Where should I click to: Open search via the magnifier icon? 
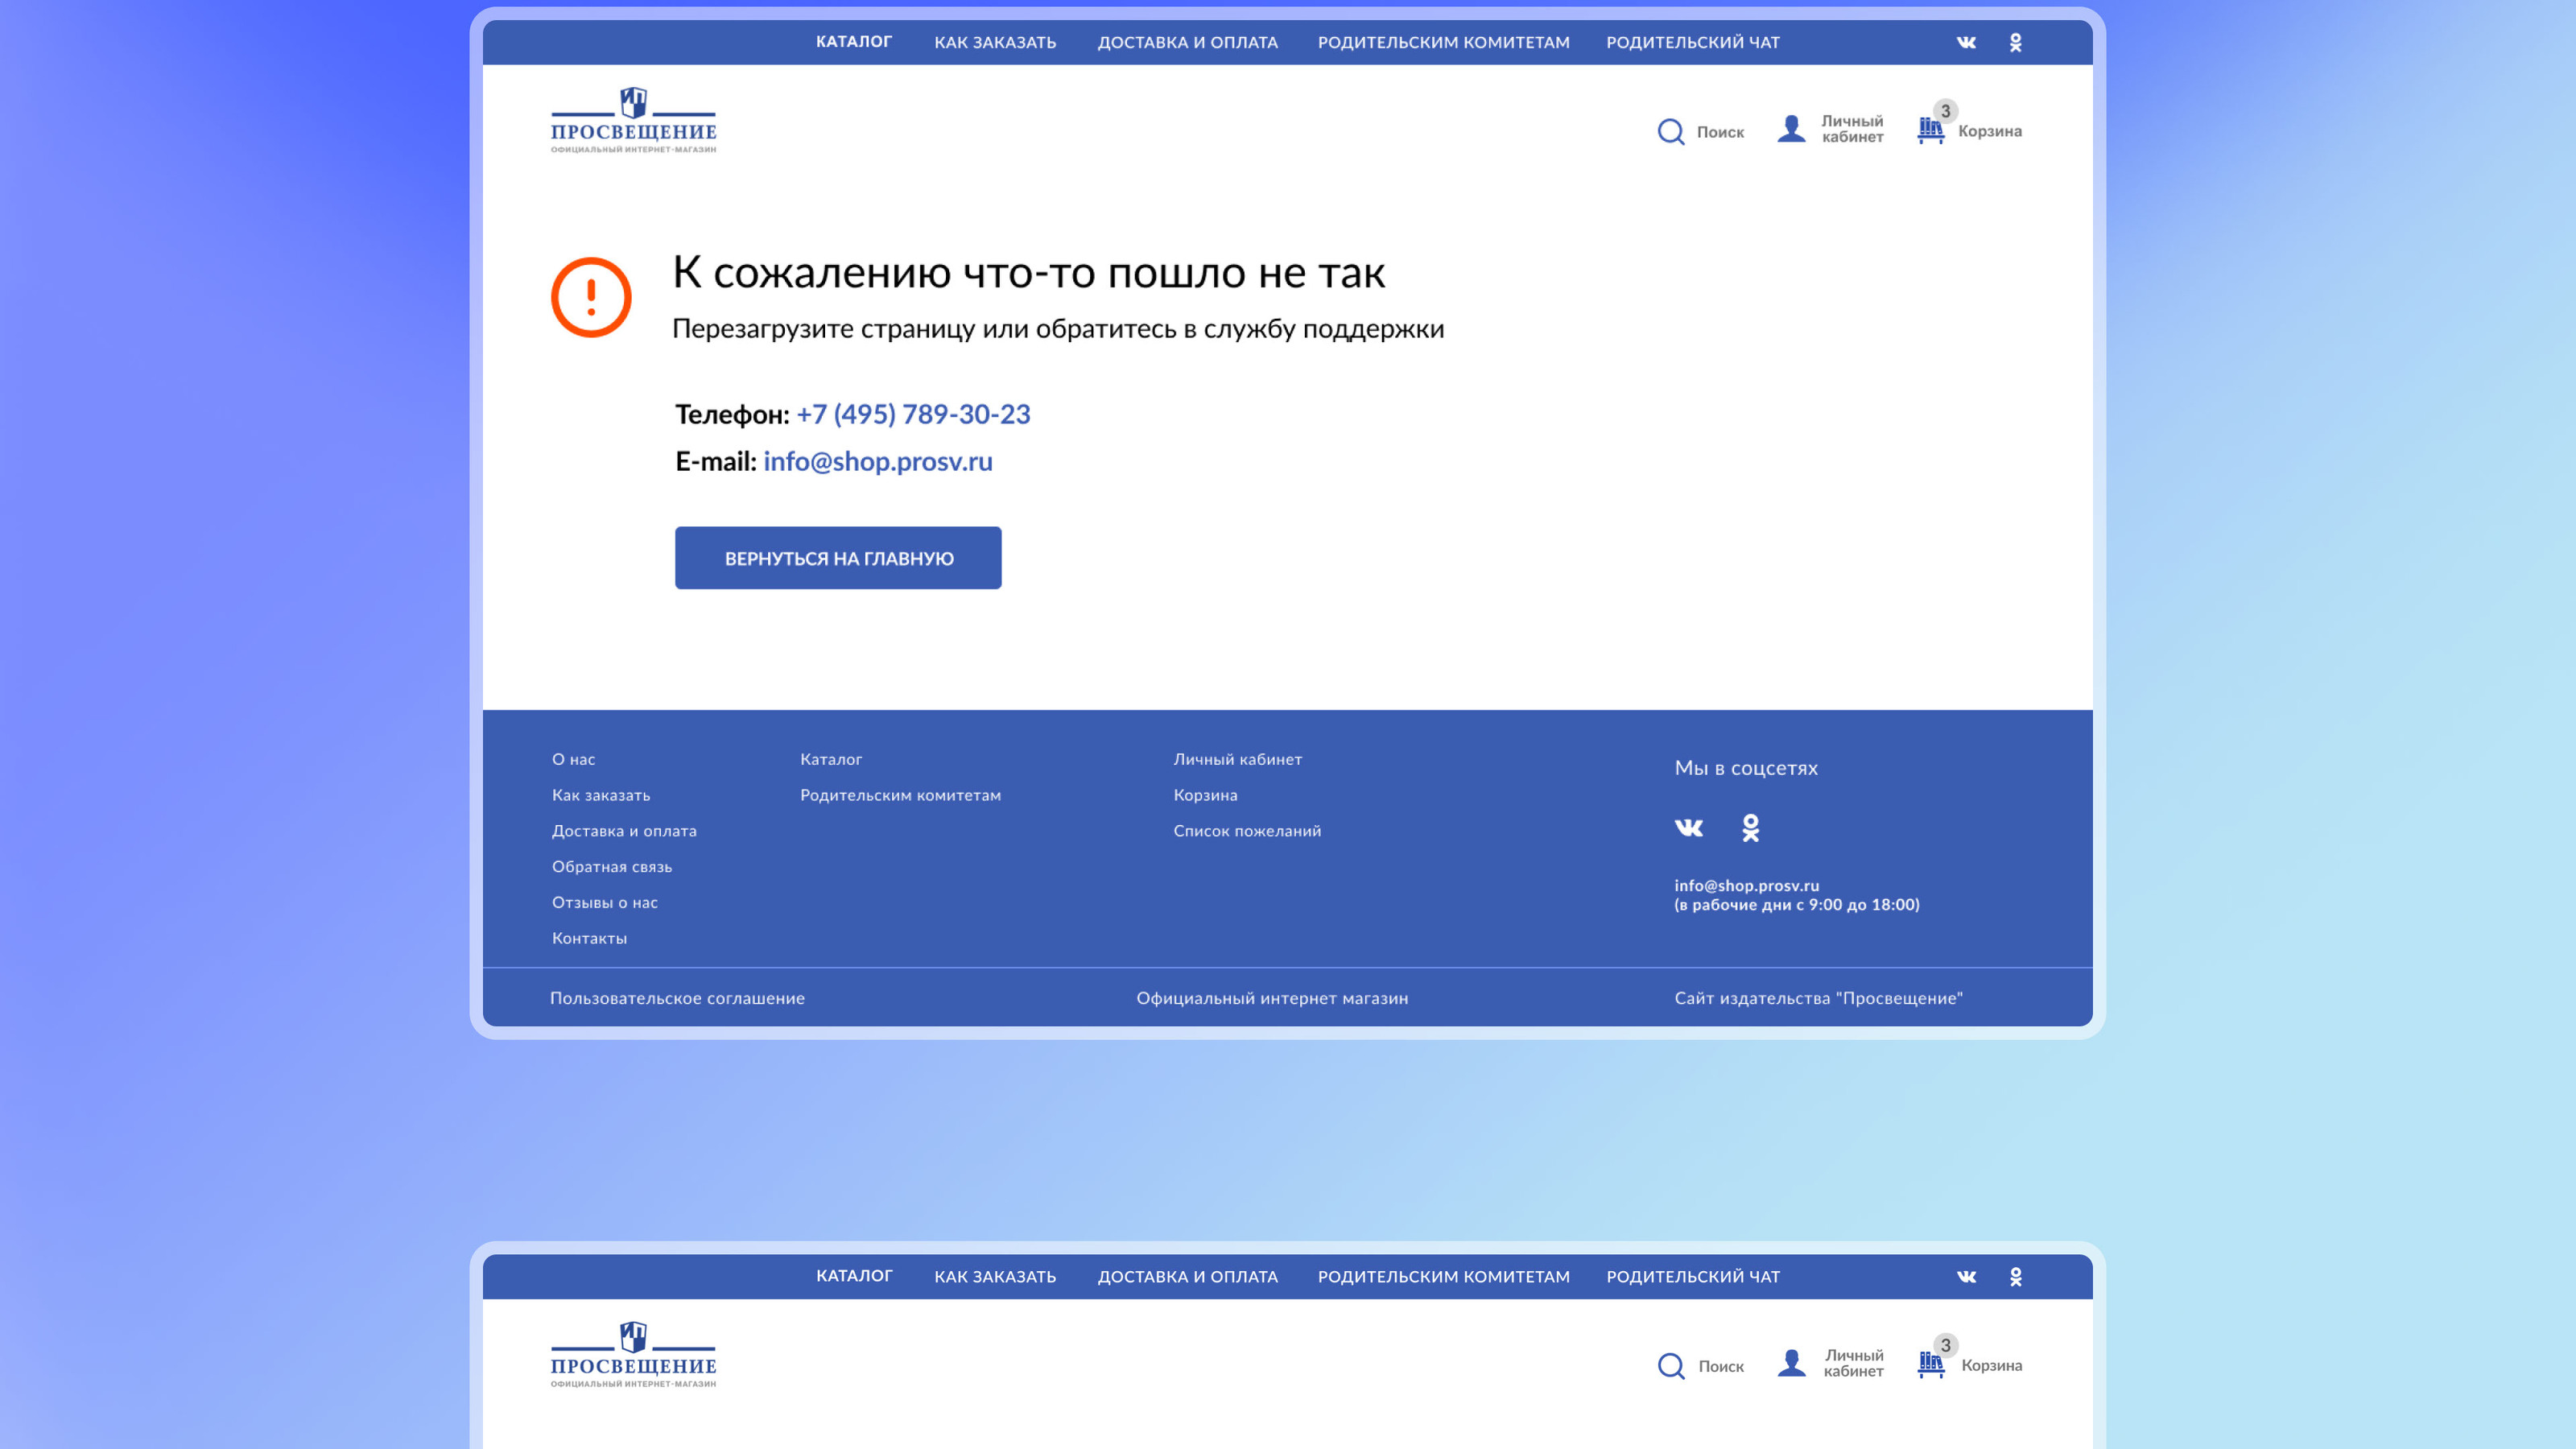coord(1671,131)
